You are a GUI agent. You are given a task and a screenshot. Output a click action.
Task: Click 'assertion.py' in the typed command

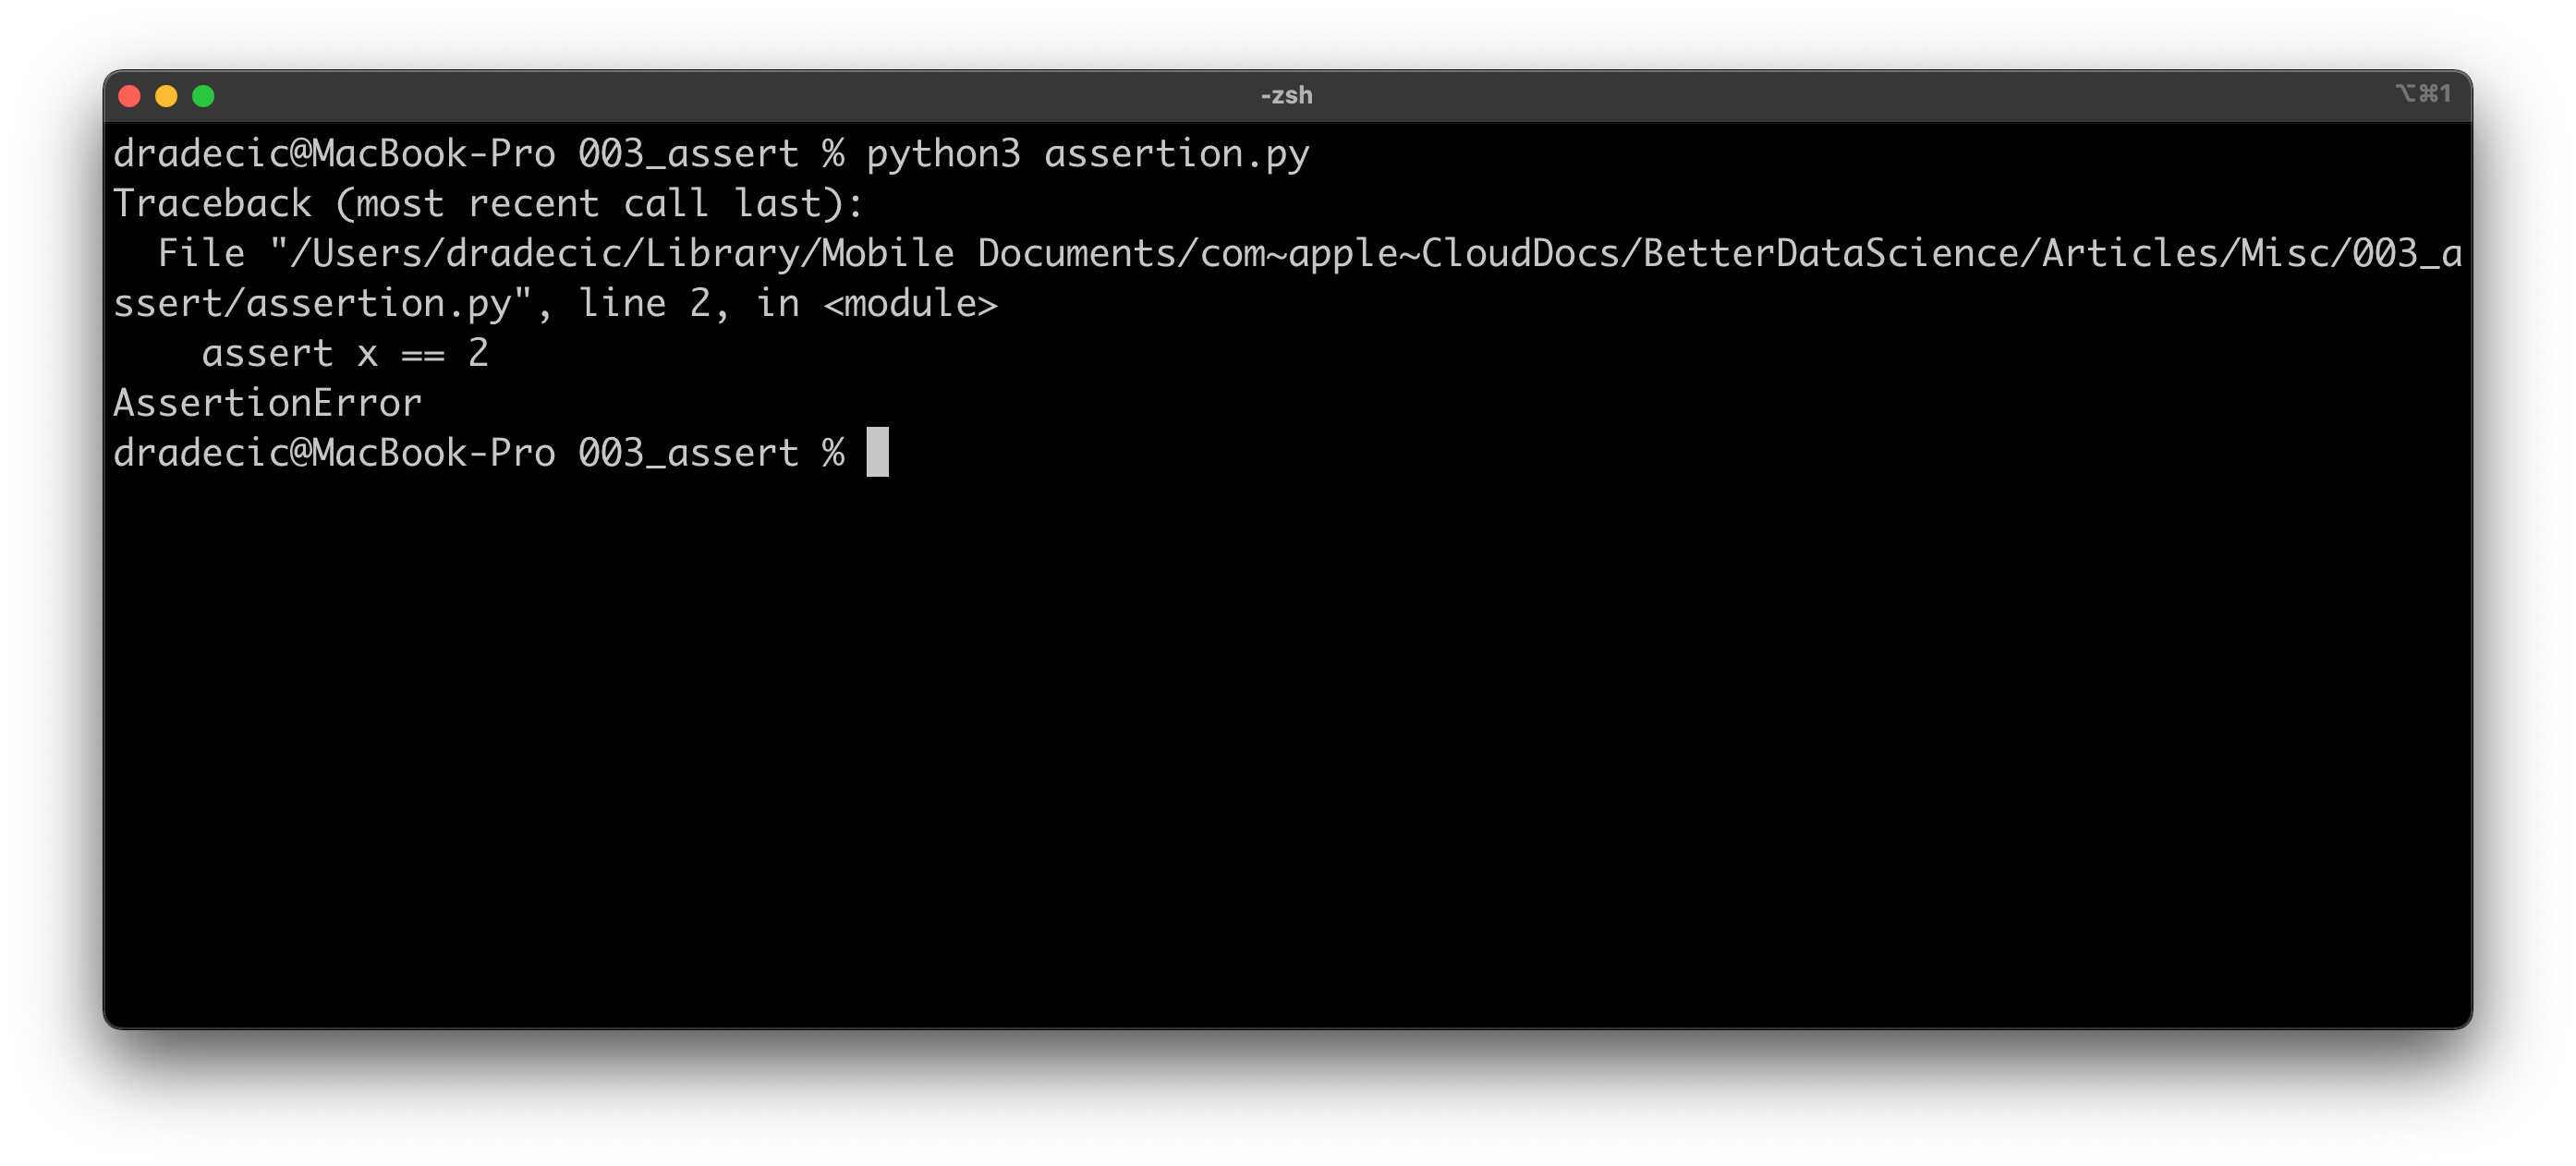tap(1176, 154)
